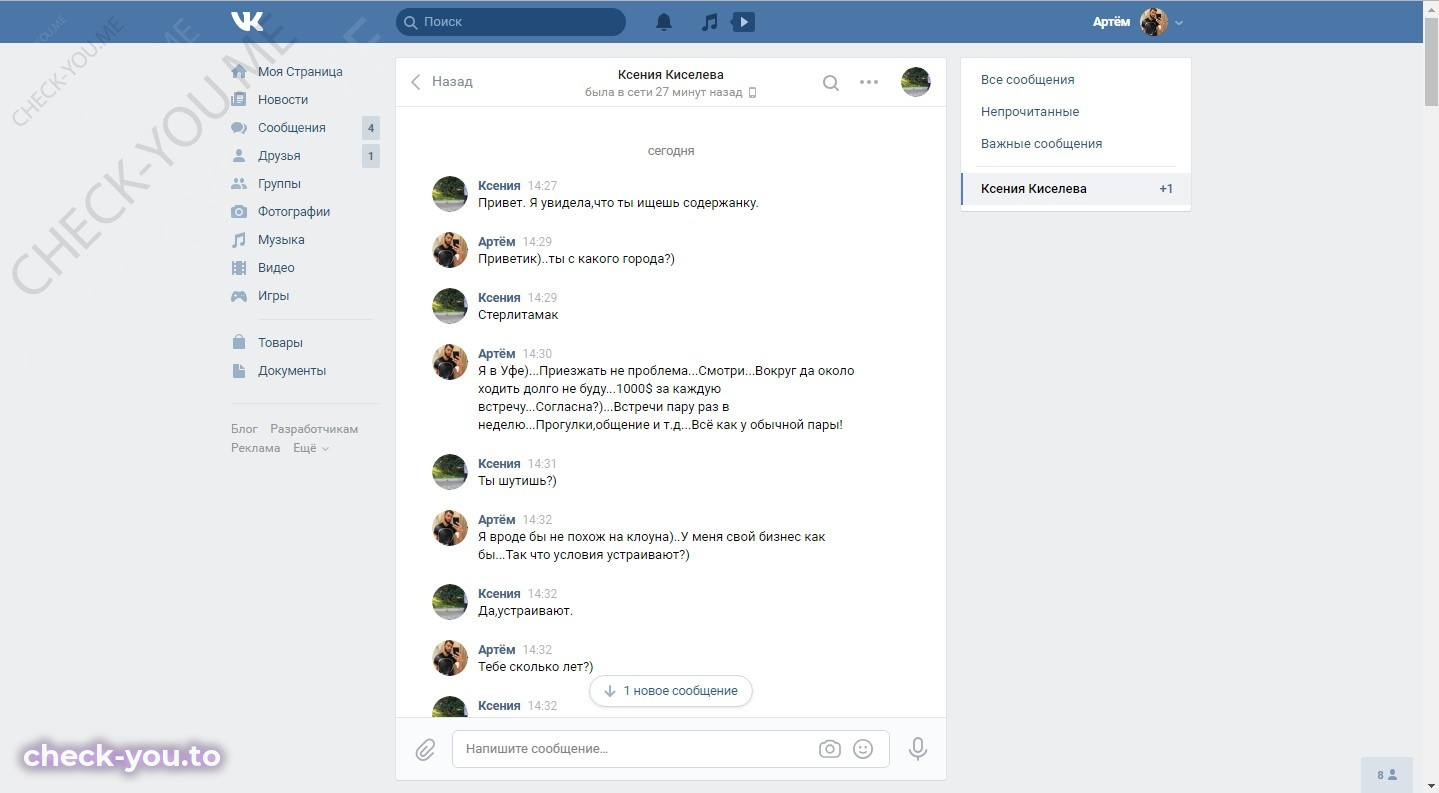The height and width of the screenshot is (793, 1439).
Task: Open notifications bell in the header
Action: point(664,22)
